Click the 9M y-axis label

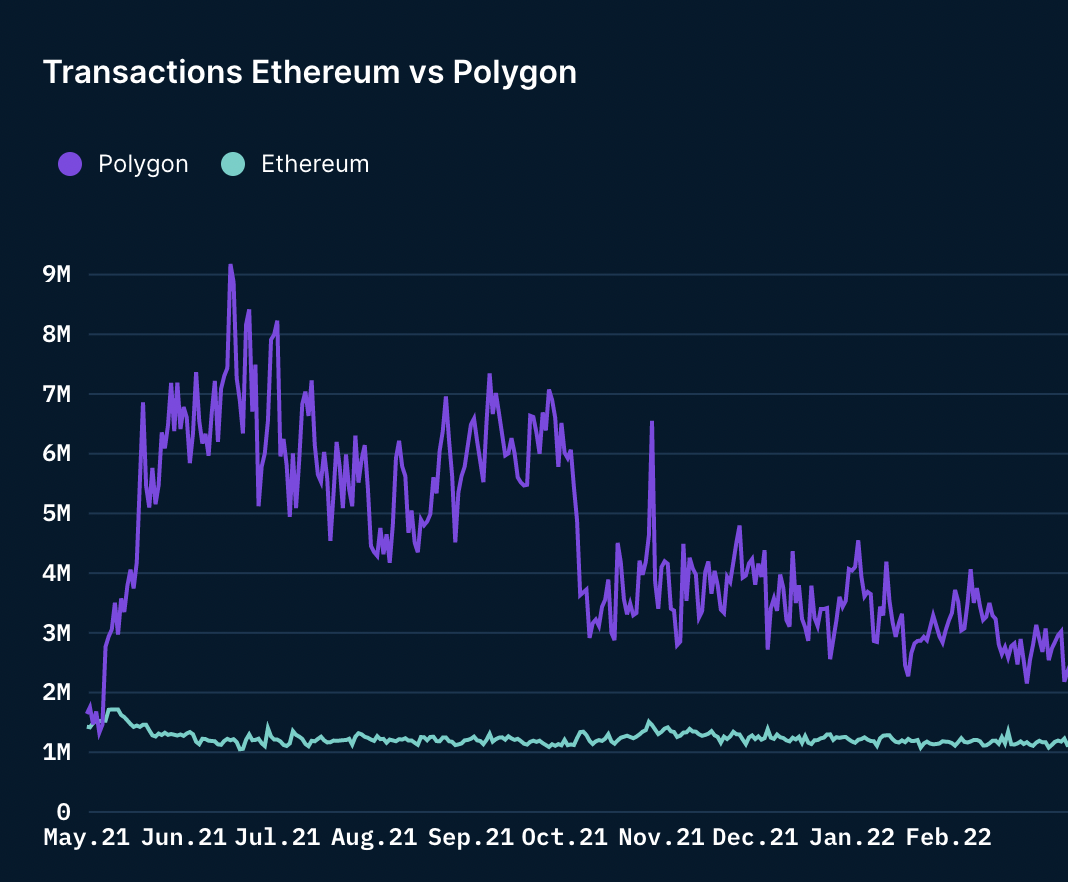(x=57, y=274)
